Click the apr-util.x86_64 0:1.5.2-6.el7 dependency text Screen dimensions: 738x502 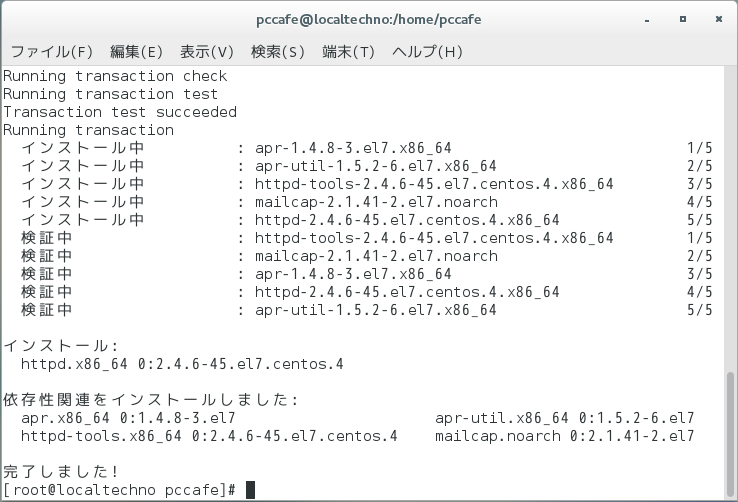pos(564,418)
